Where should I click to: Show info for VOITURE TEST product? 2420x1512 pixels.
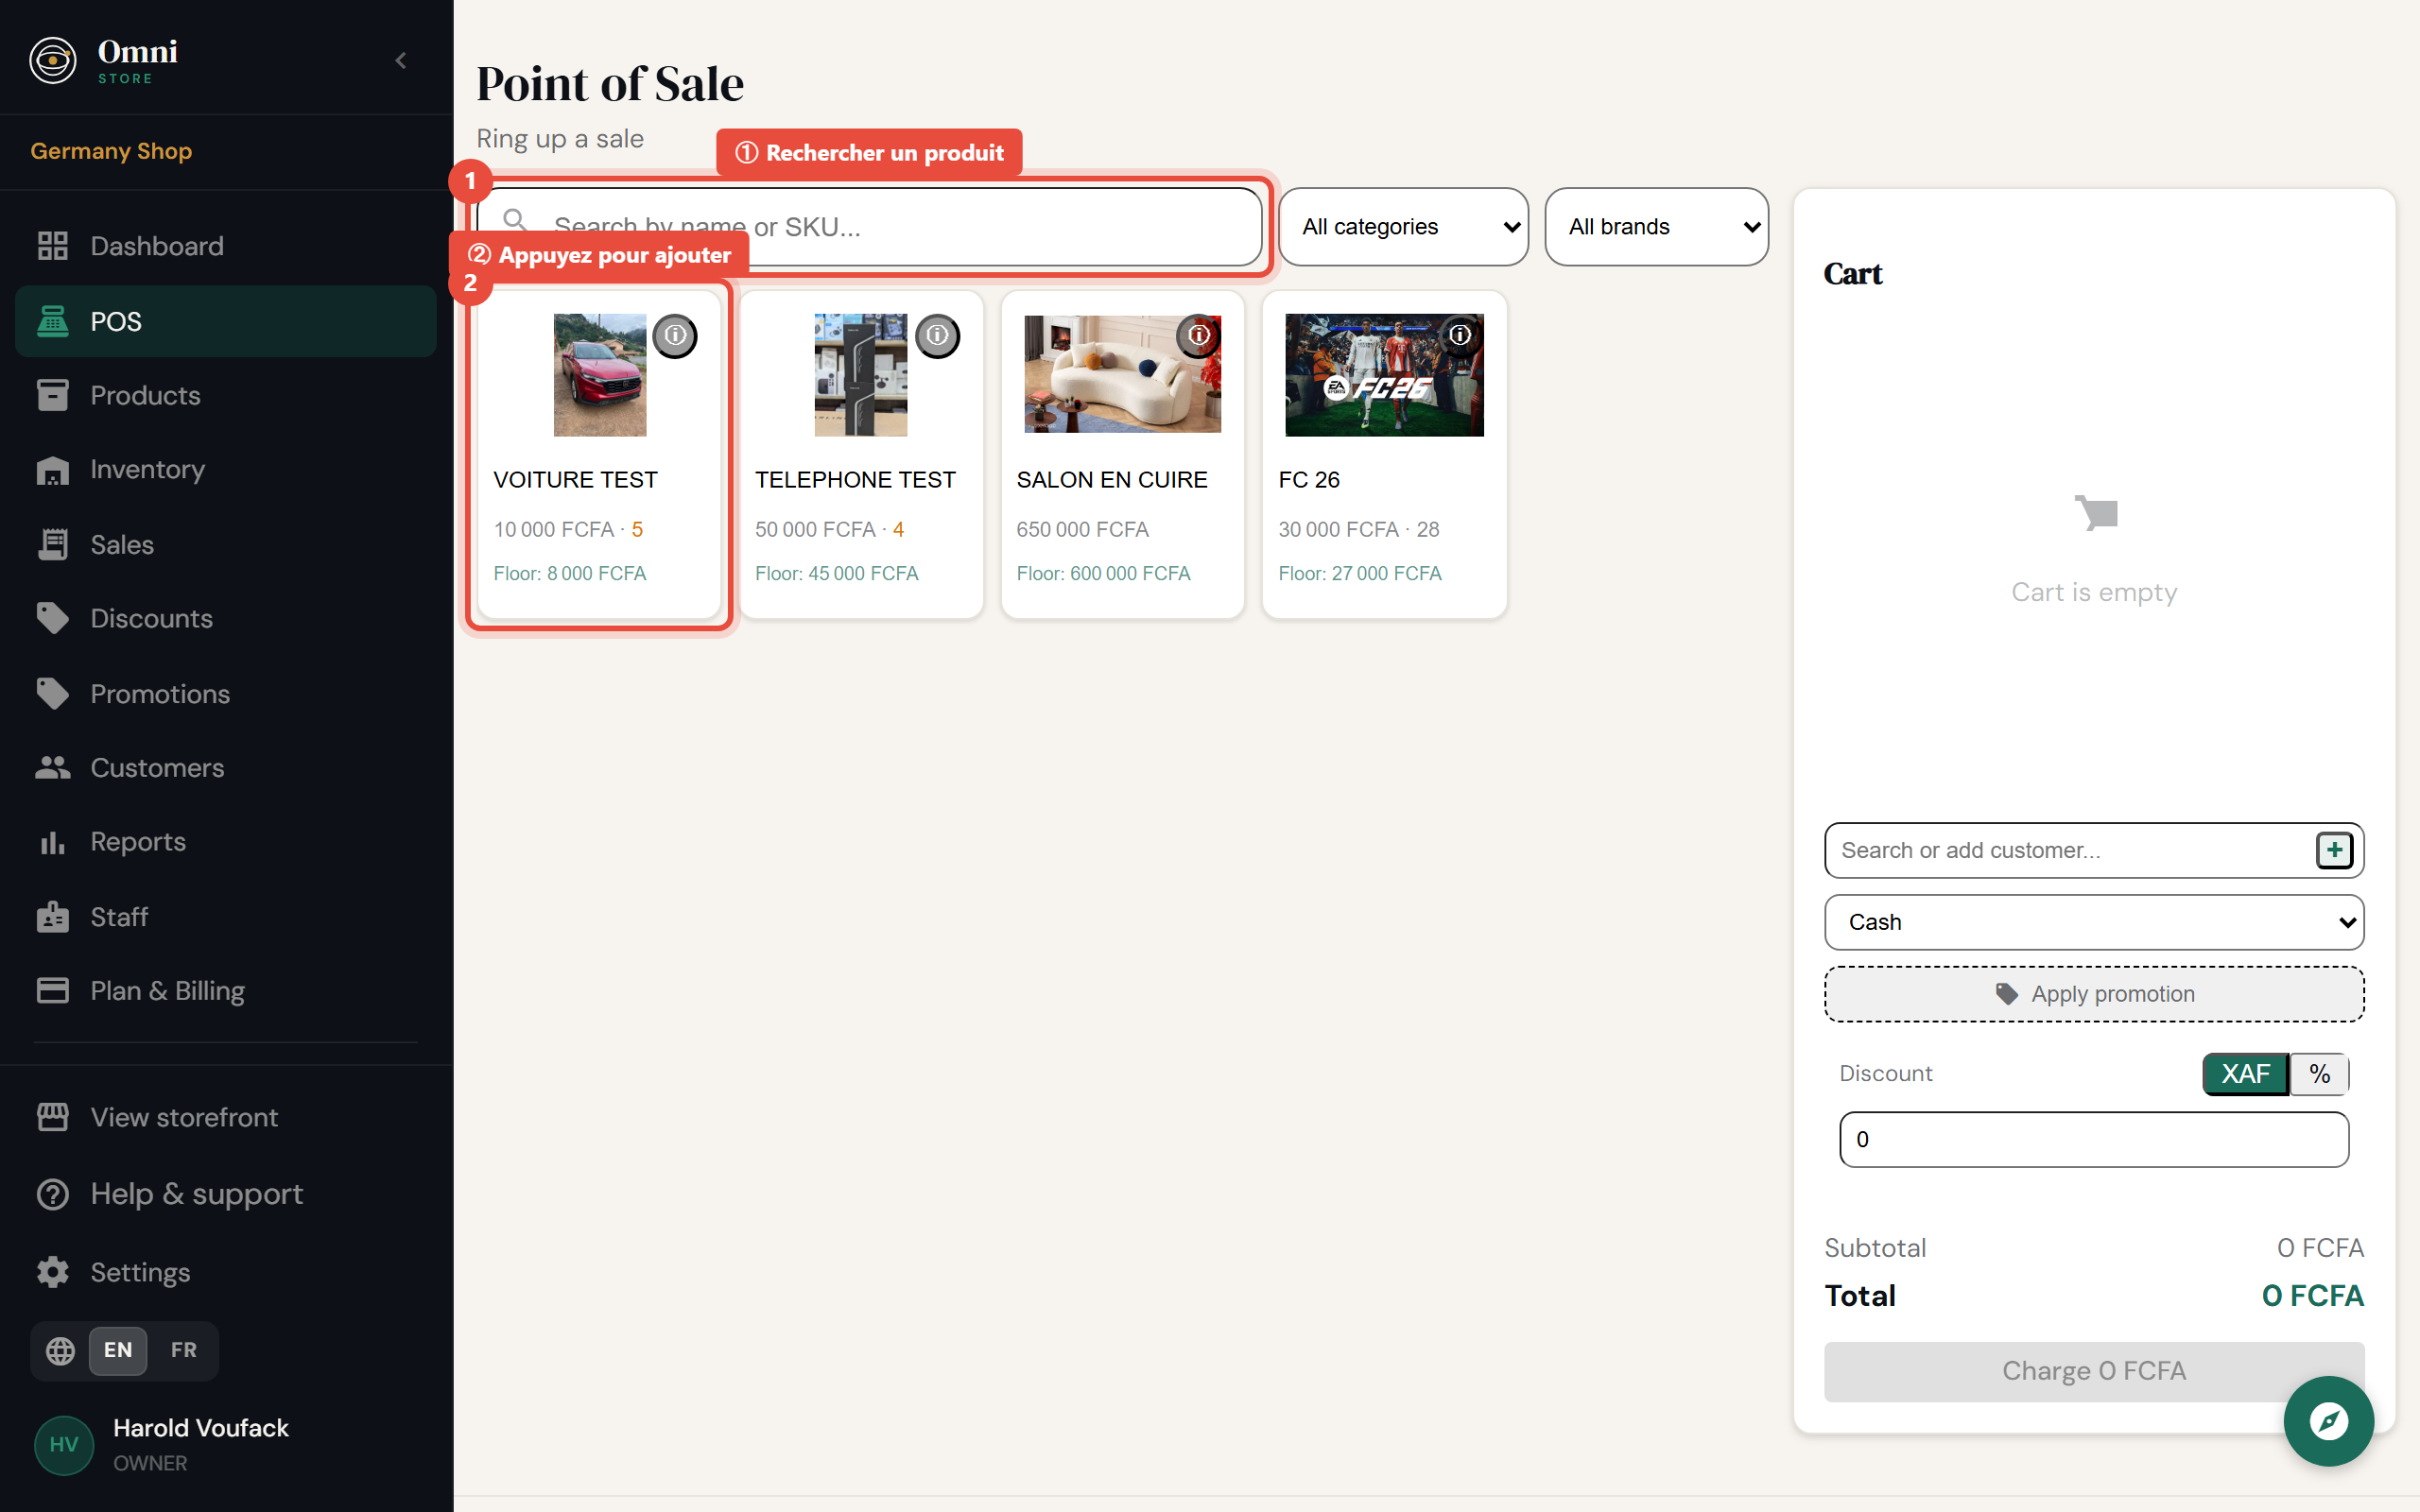pyautogui.click(x=675, y=336)
